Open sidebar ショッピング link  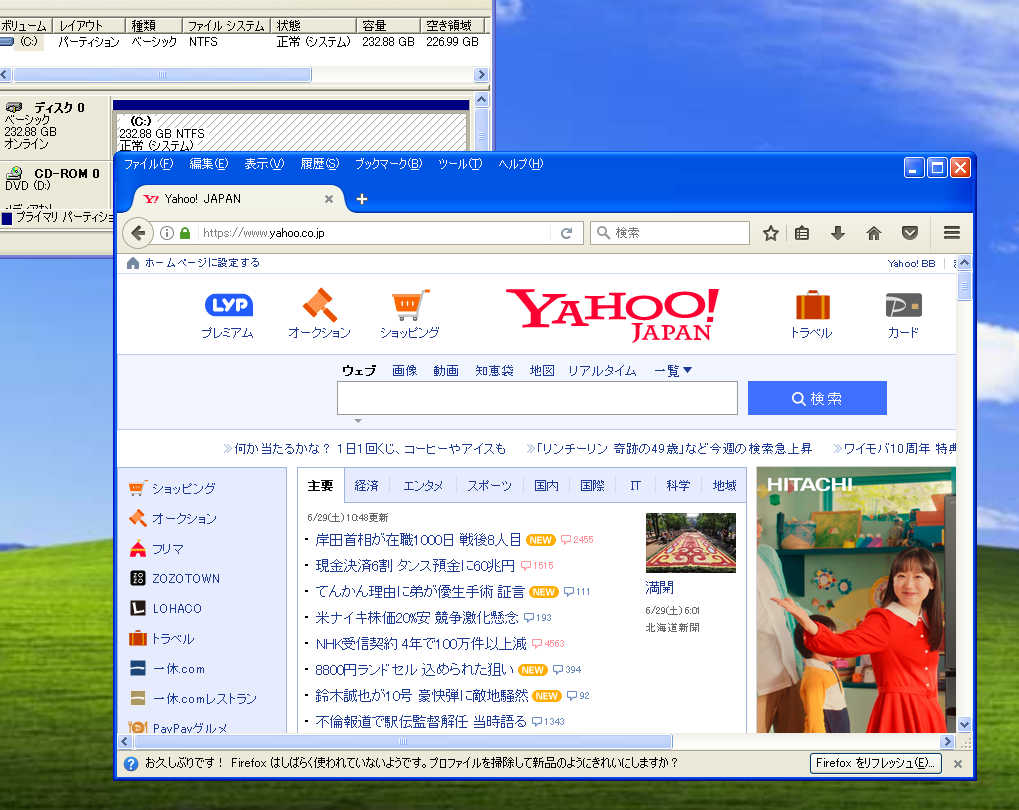click(183, 488)
